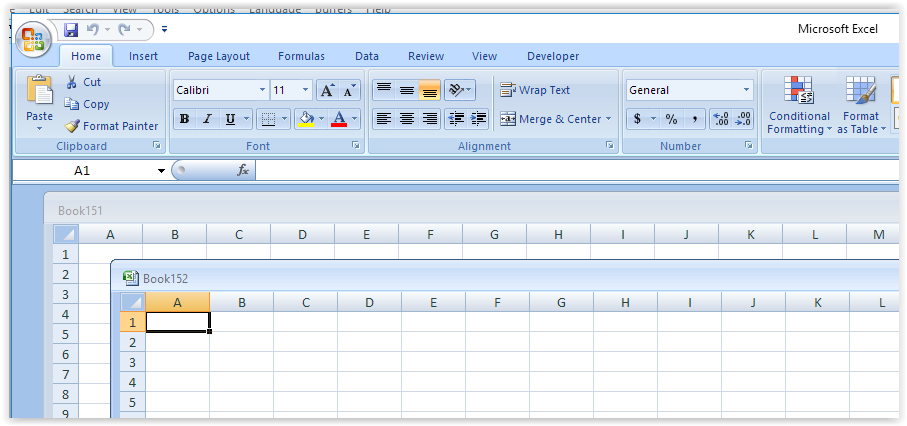The width and height of the screenshot is (907, 426).
Task: Toggle Bottom Align vertical alignment
Action: [429, 90]
